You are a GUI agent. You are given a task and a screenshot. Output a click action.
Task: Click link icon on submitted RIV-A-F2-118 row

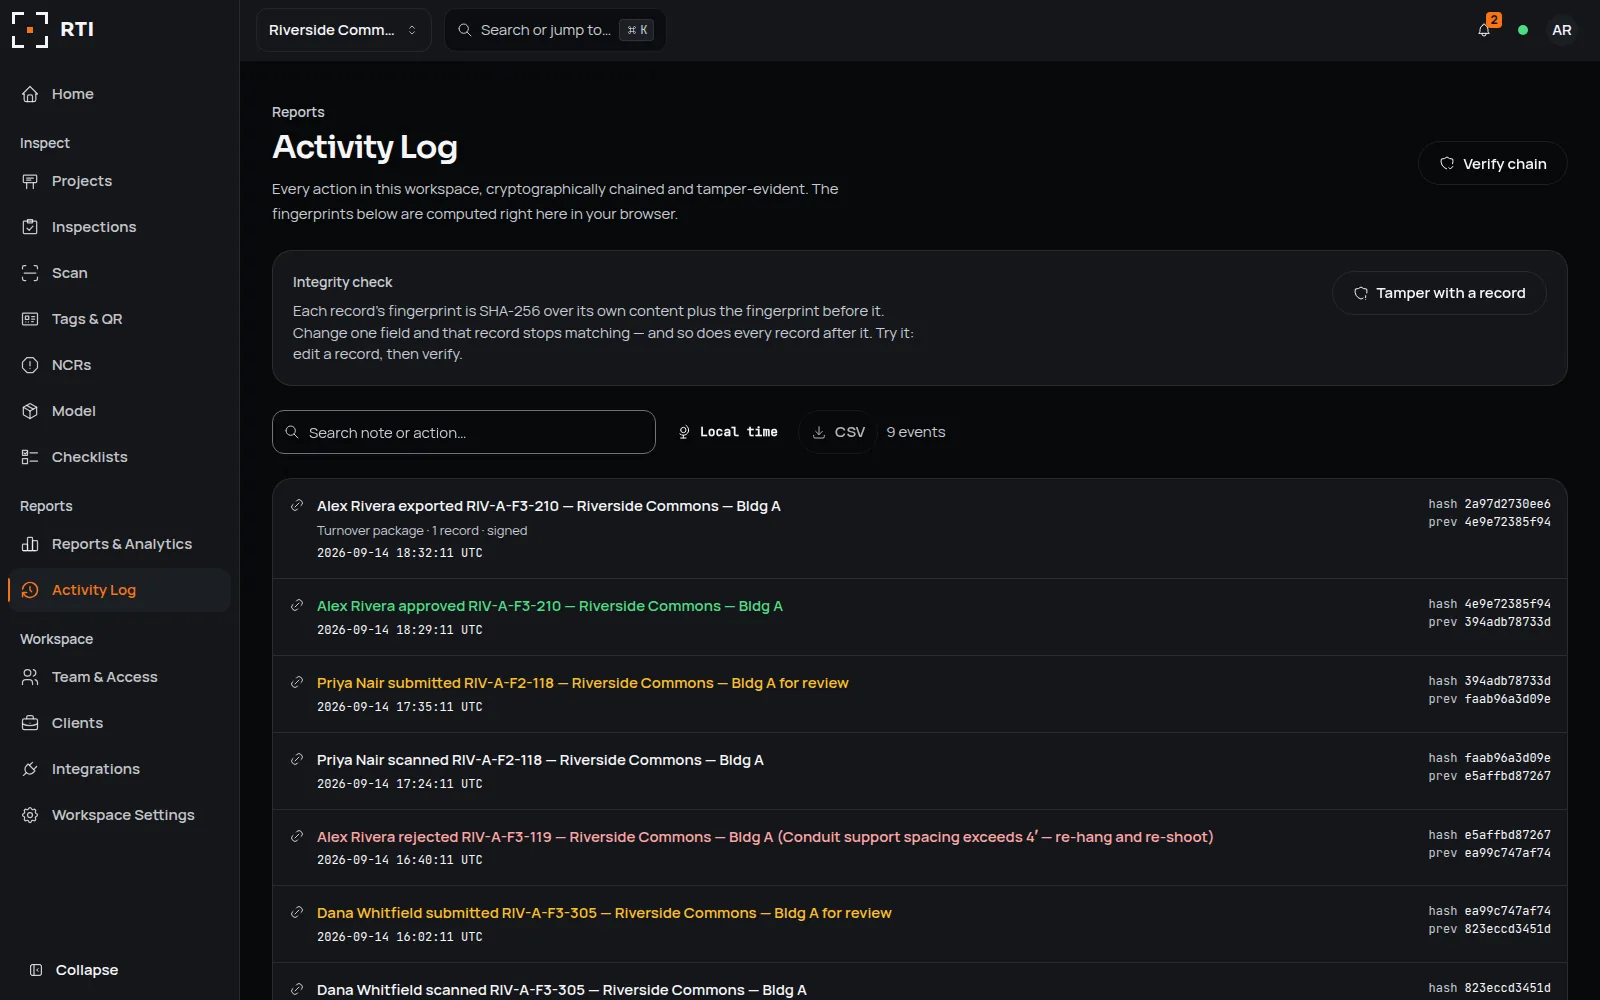(x=297, y=682)
